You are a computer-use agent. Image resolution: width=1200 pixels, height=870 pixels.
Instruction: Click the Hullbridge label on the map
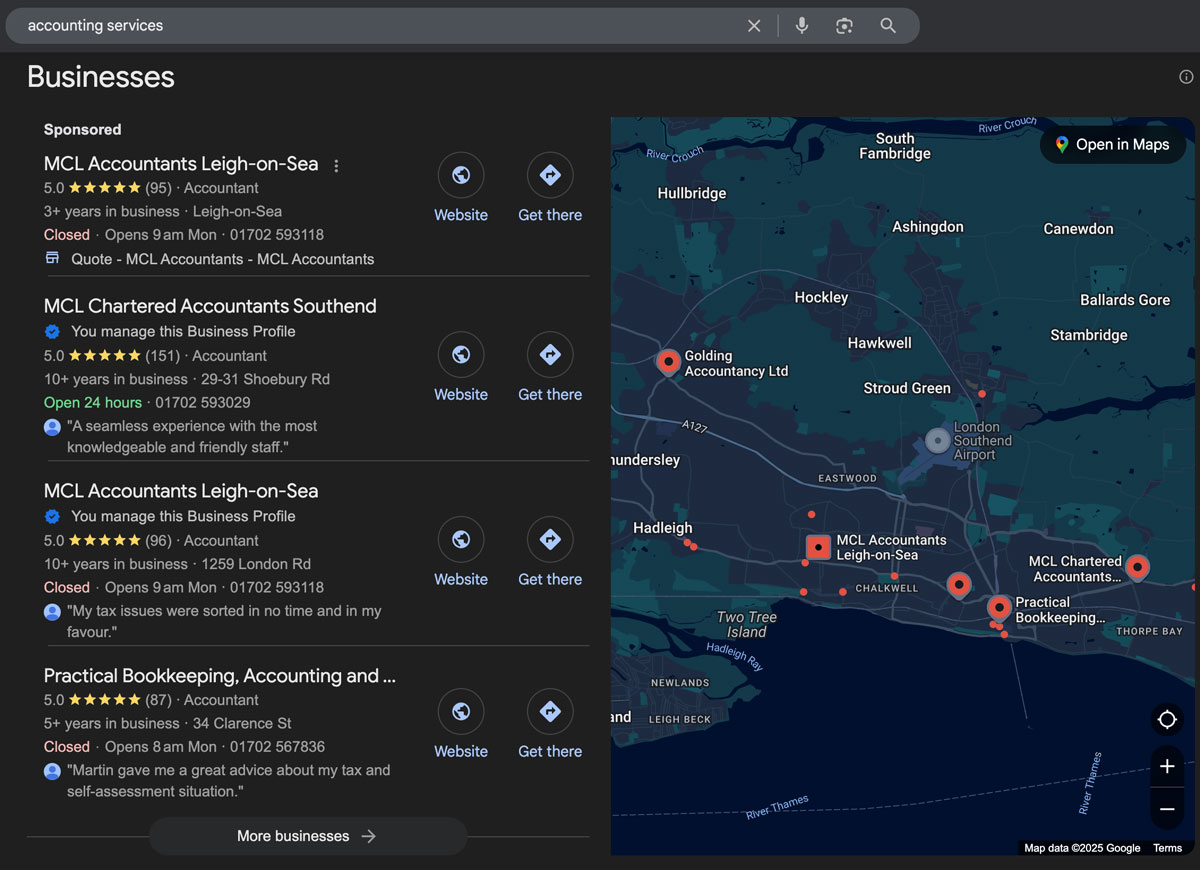coord(692,194)
